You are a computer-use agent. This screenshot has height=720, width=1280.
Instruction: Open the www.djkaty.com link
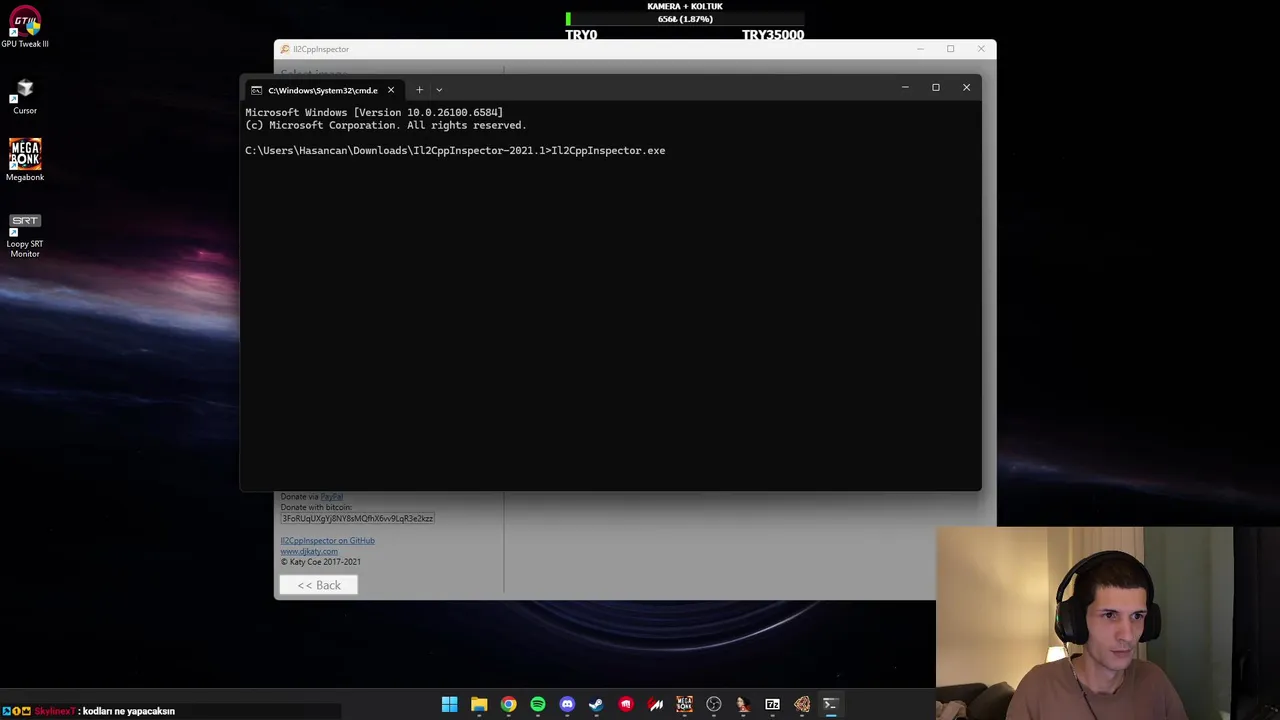coord(309,551)
